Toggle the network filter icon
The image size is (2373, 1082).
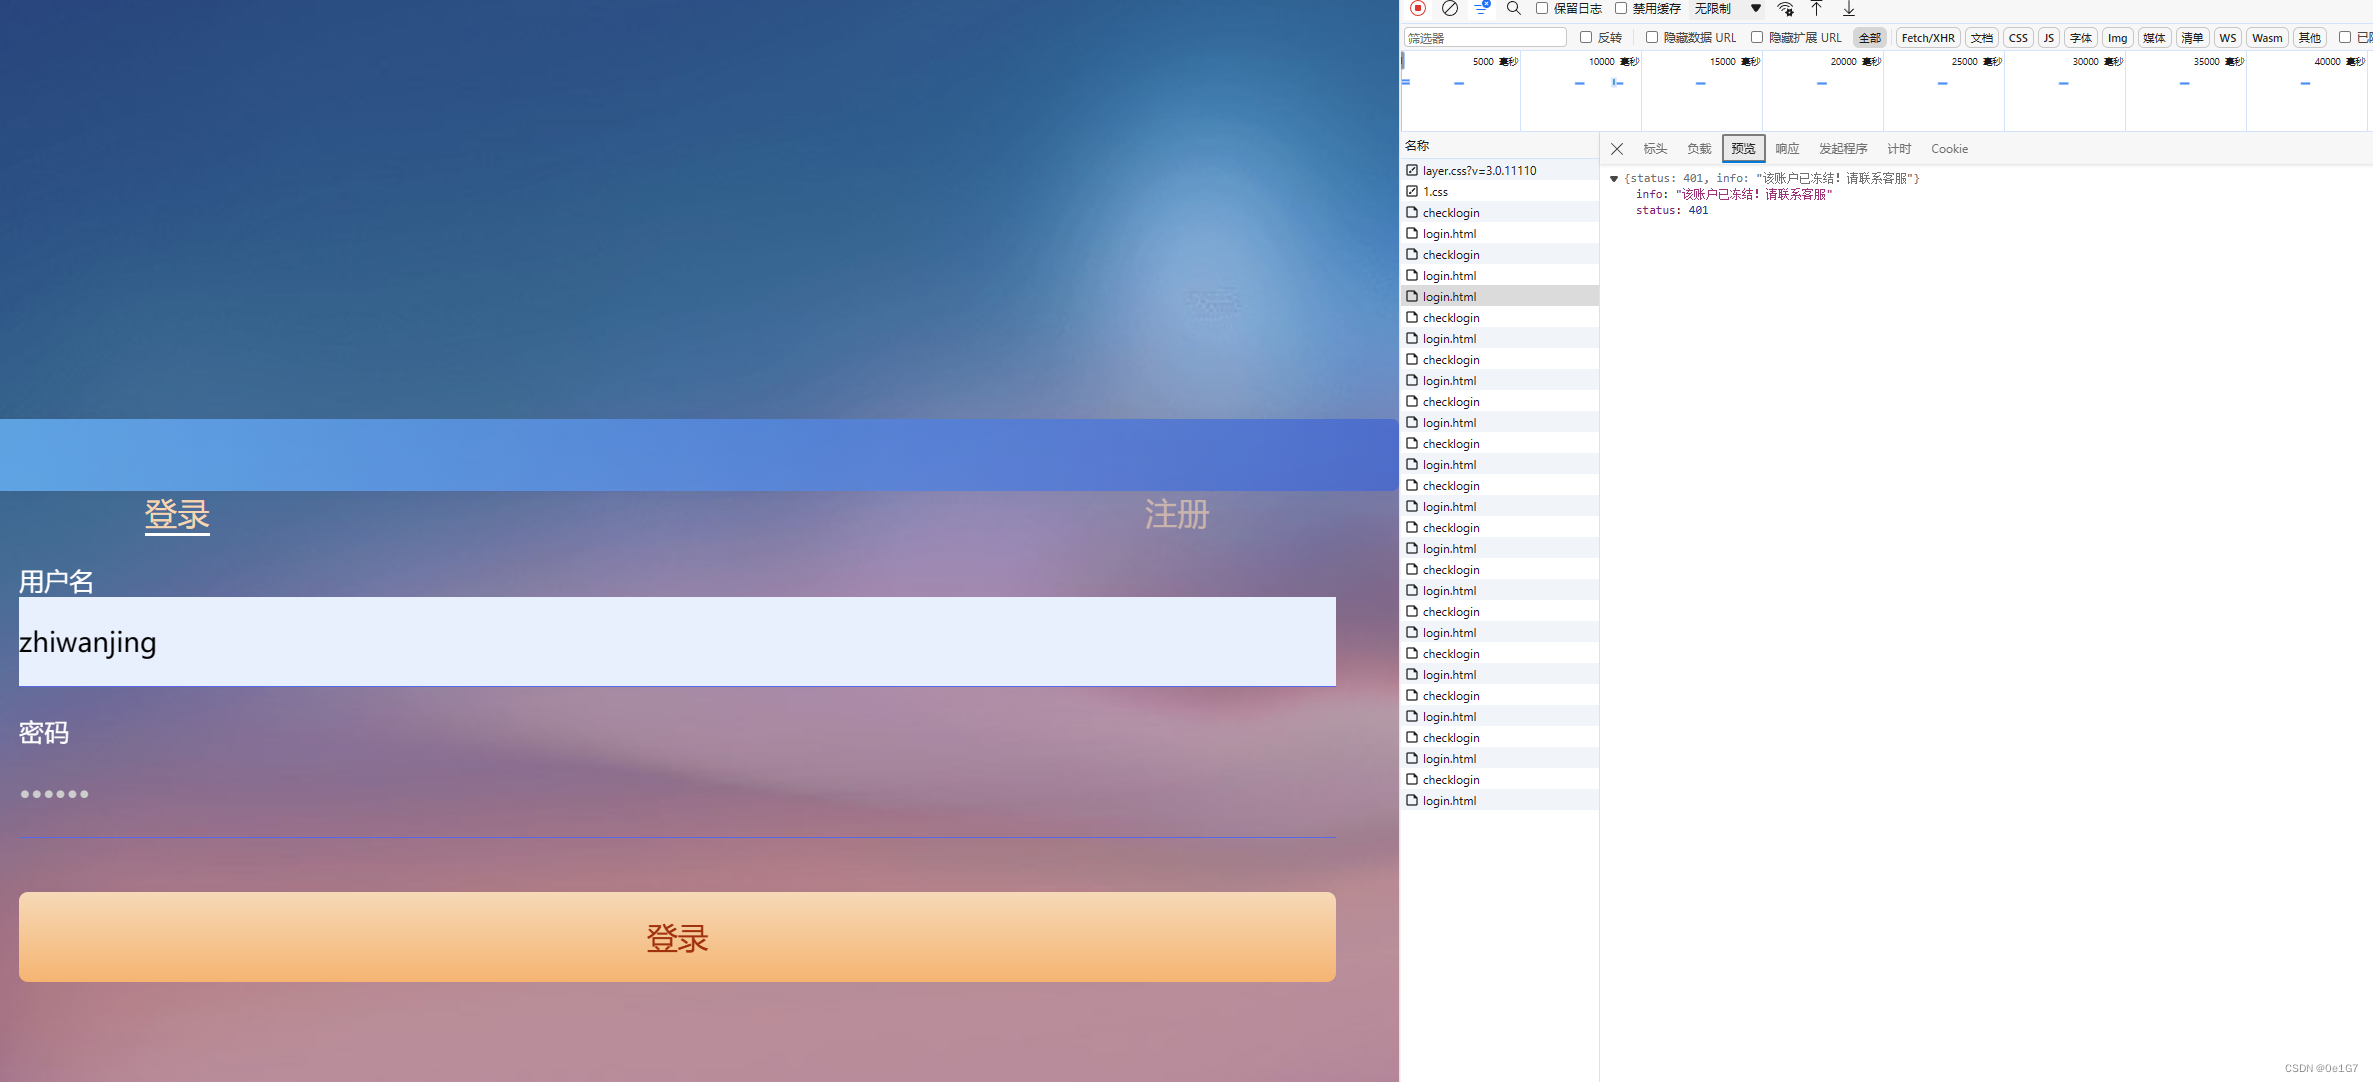pos(1481,8)
